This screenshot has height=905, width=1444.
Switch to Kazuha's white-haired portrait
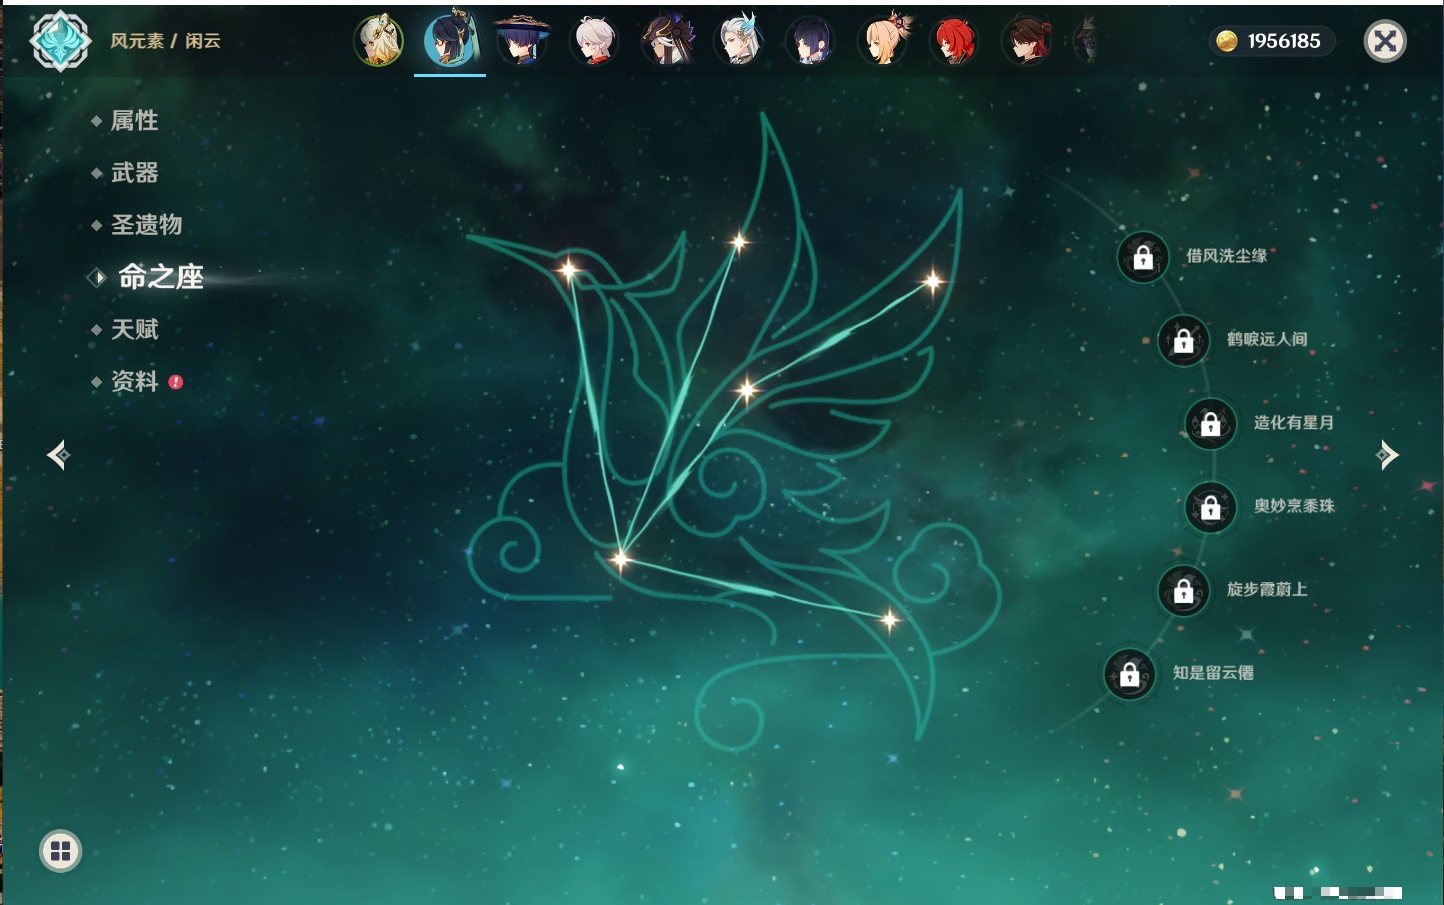pyautogui.click(x=595, y=41)
